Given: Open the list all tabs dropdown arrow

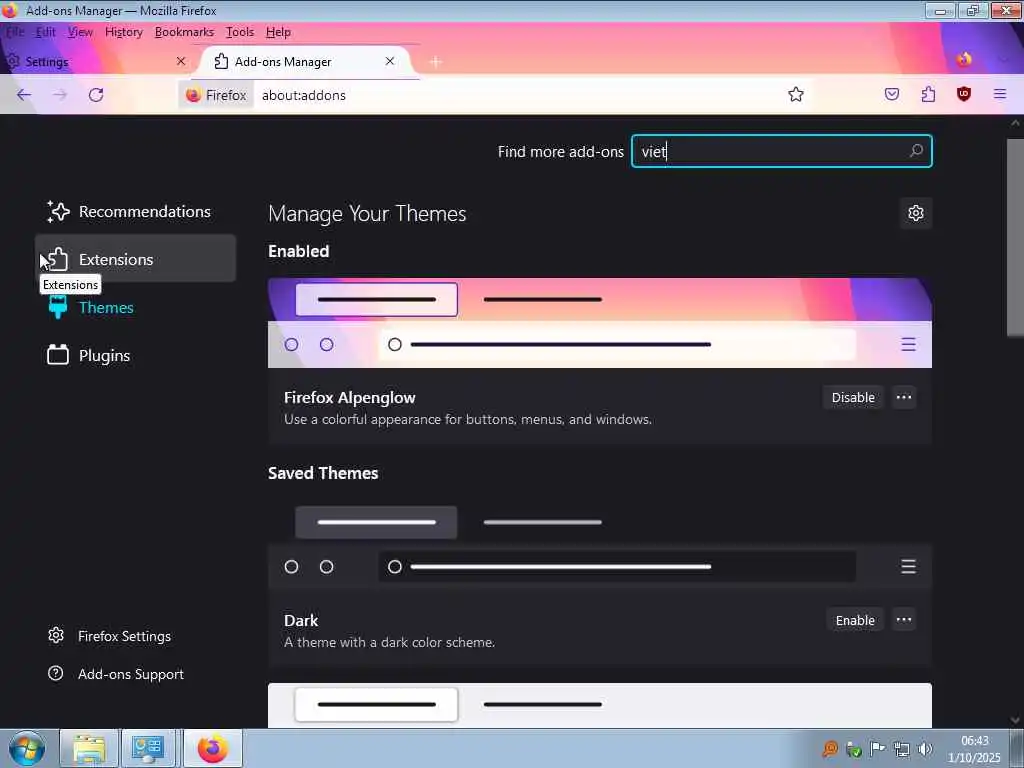Looking at the screenshot, I should pos(1003,60).
